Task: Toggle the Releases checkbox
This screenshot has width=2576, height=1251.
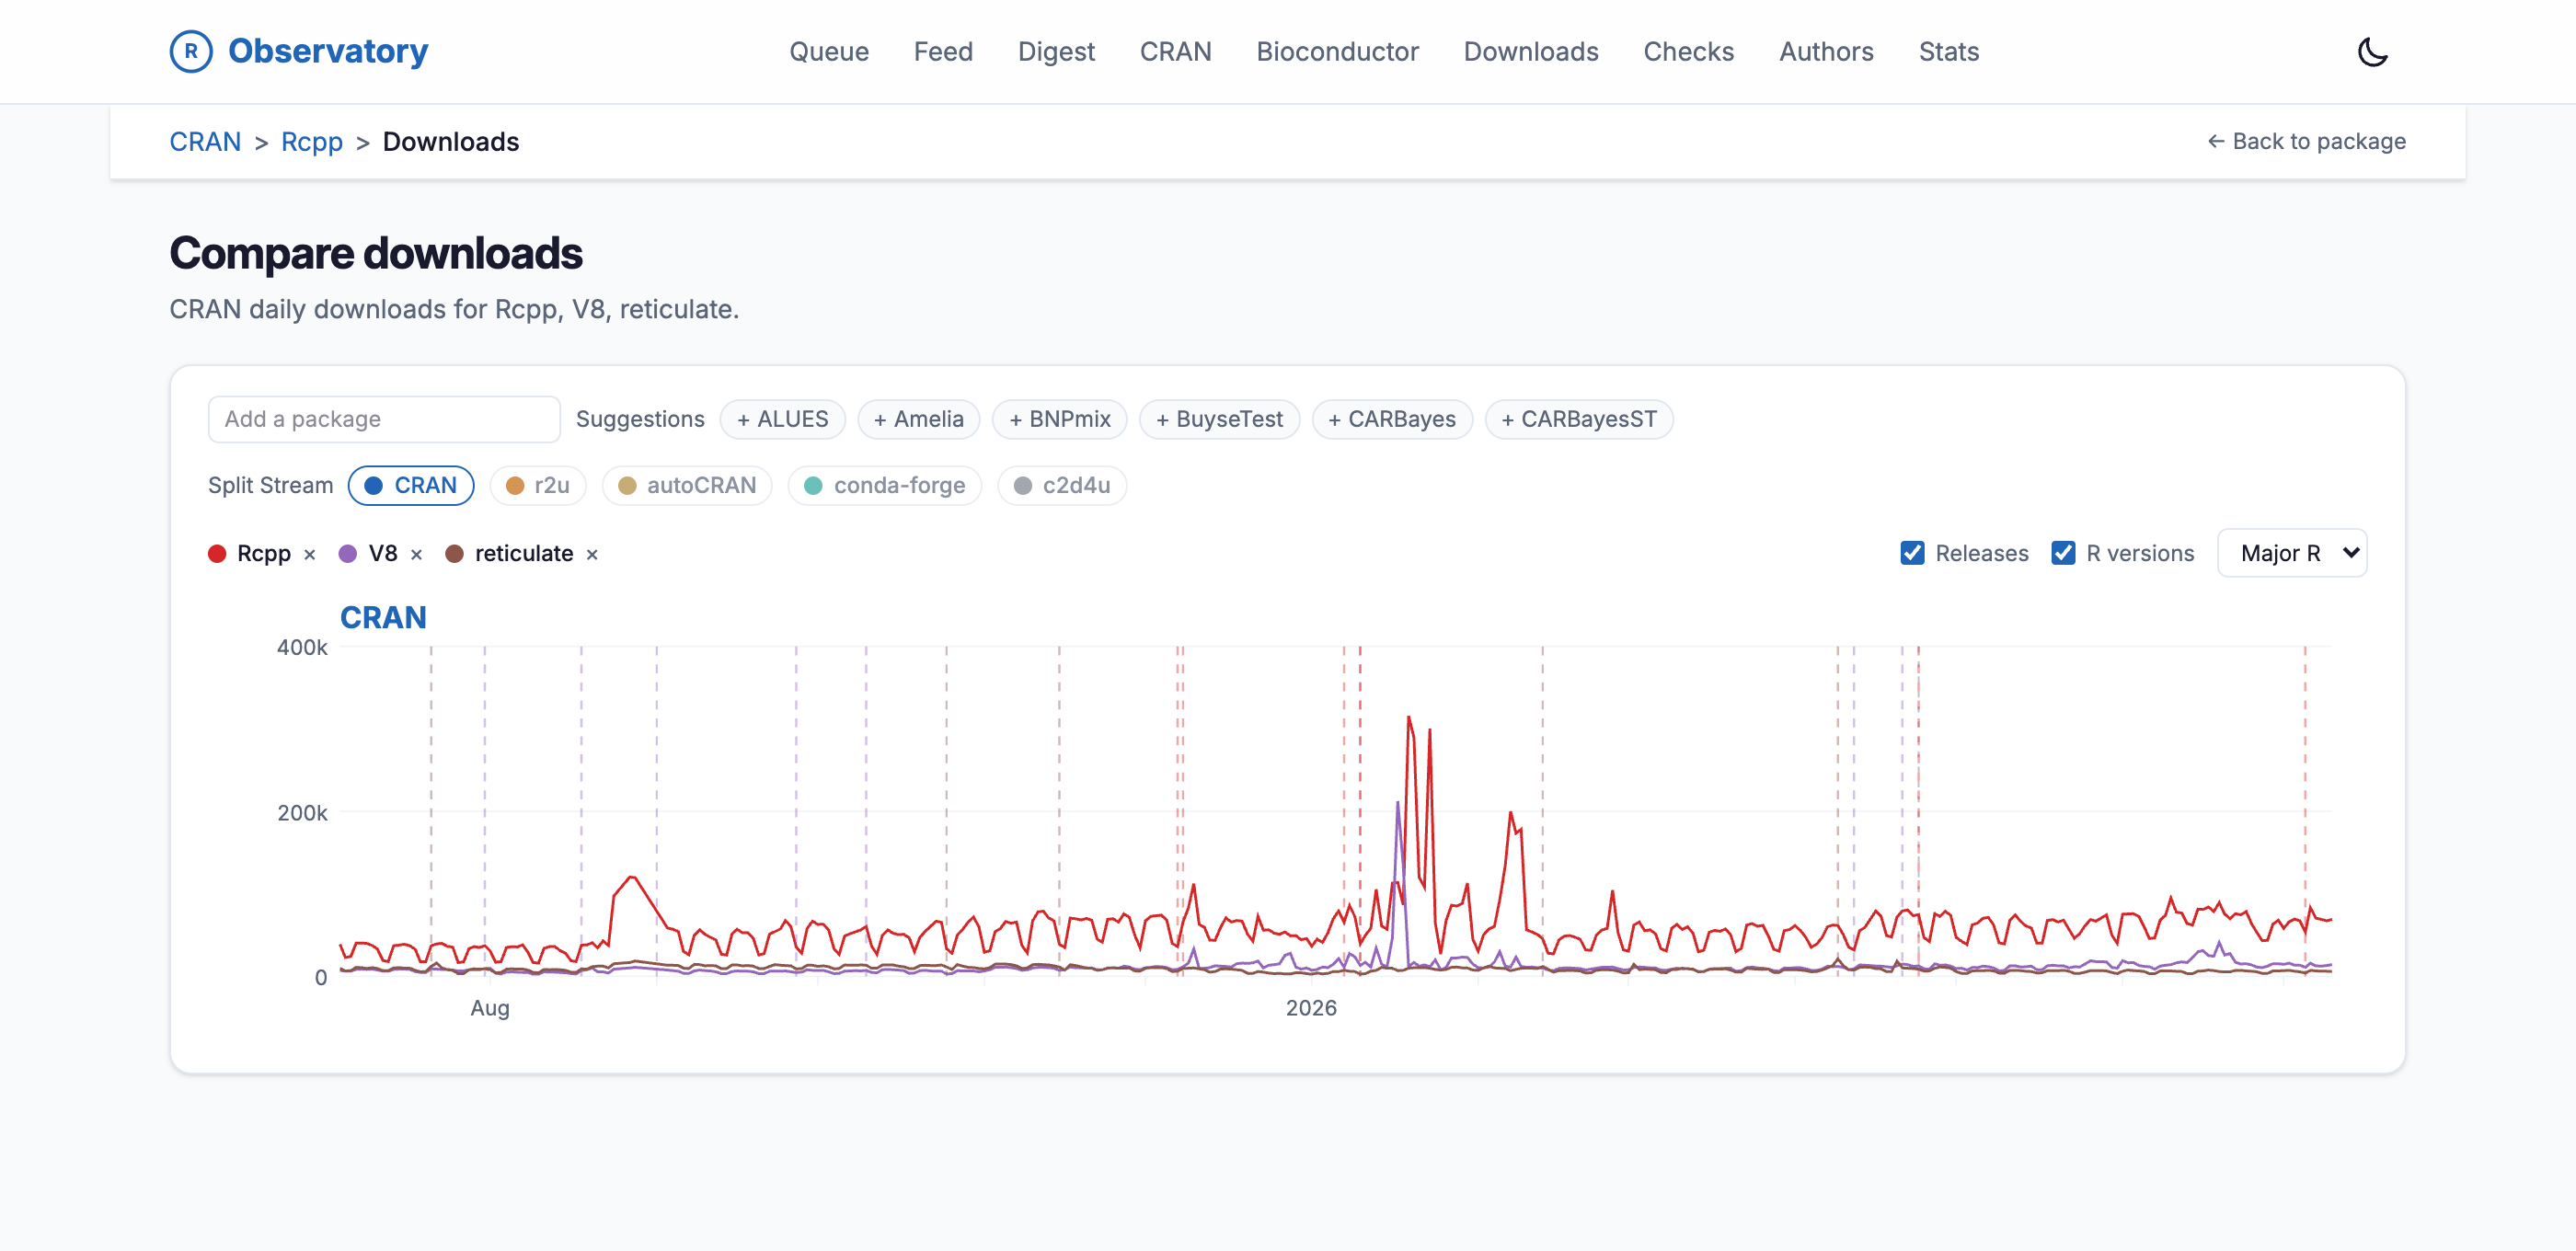Action: pos(1912,553)
